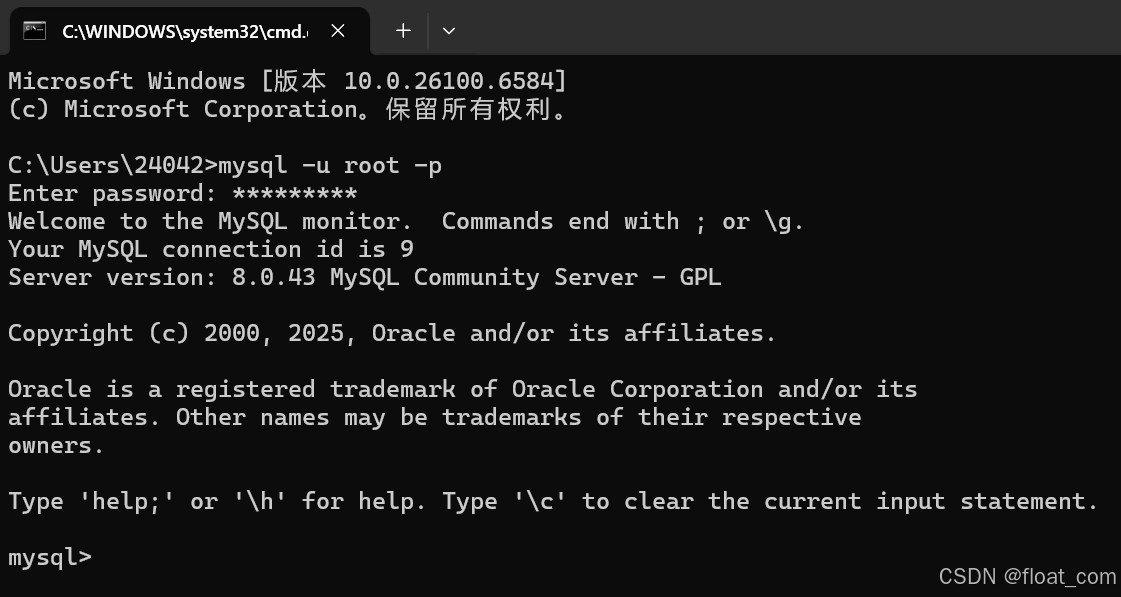The width and height of the screenshot is (1121, 597).
Task: Click the Server version 8.0.43 line
Action: [x=364, y=277]
